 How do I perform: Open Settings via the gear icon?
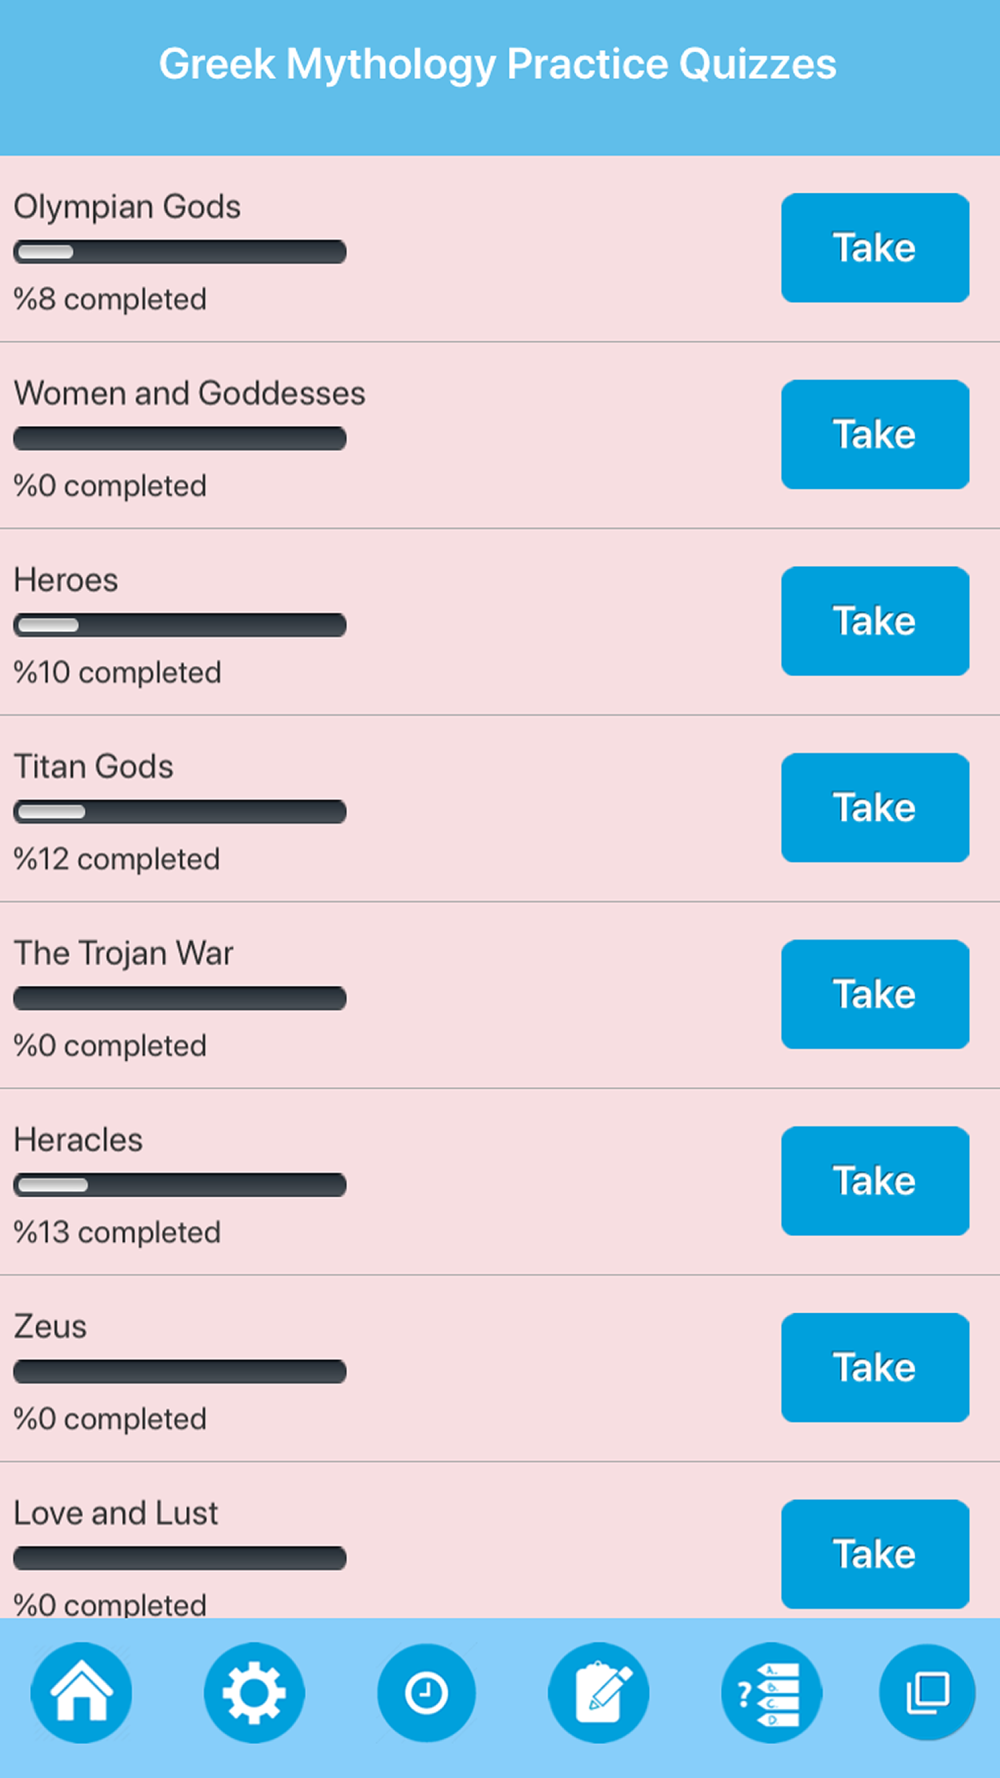point(254,1692)
